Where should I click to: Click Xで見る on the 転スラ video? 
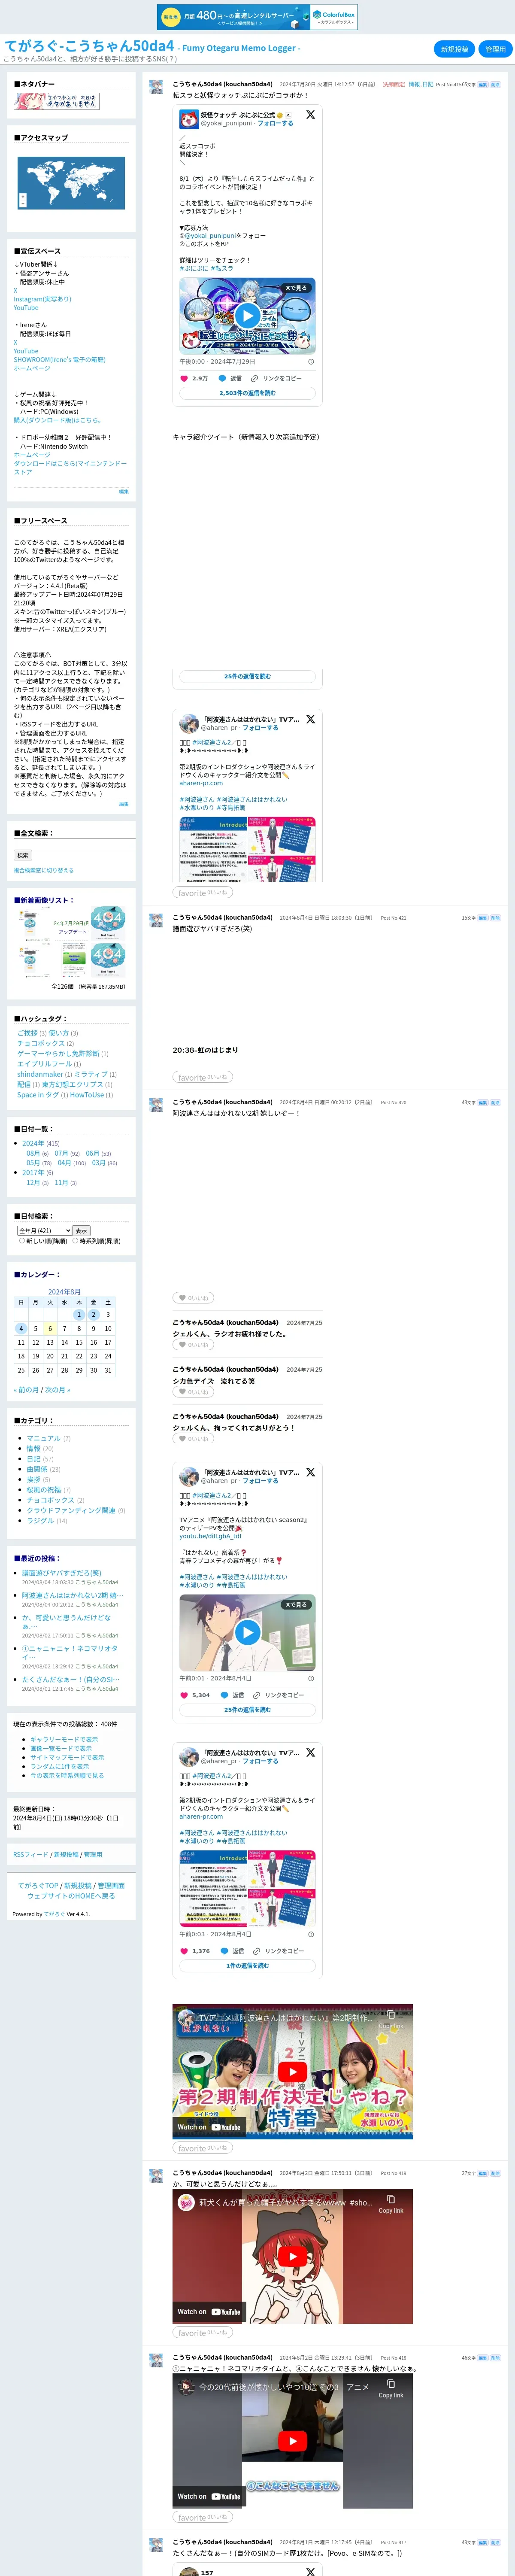point(296,288)
